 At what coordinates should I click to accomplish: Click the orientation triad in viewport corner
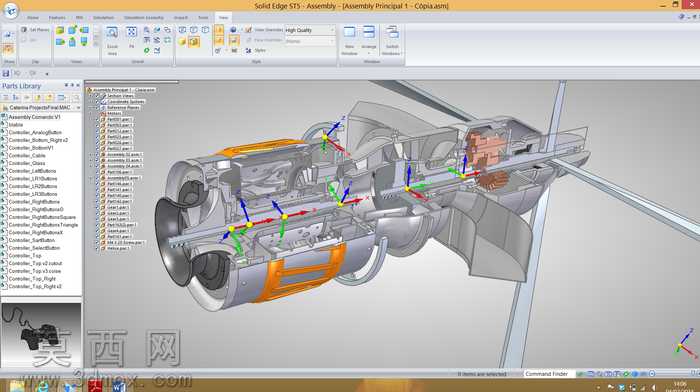coord(686,344)
